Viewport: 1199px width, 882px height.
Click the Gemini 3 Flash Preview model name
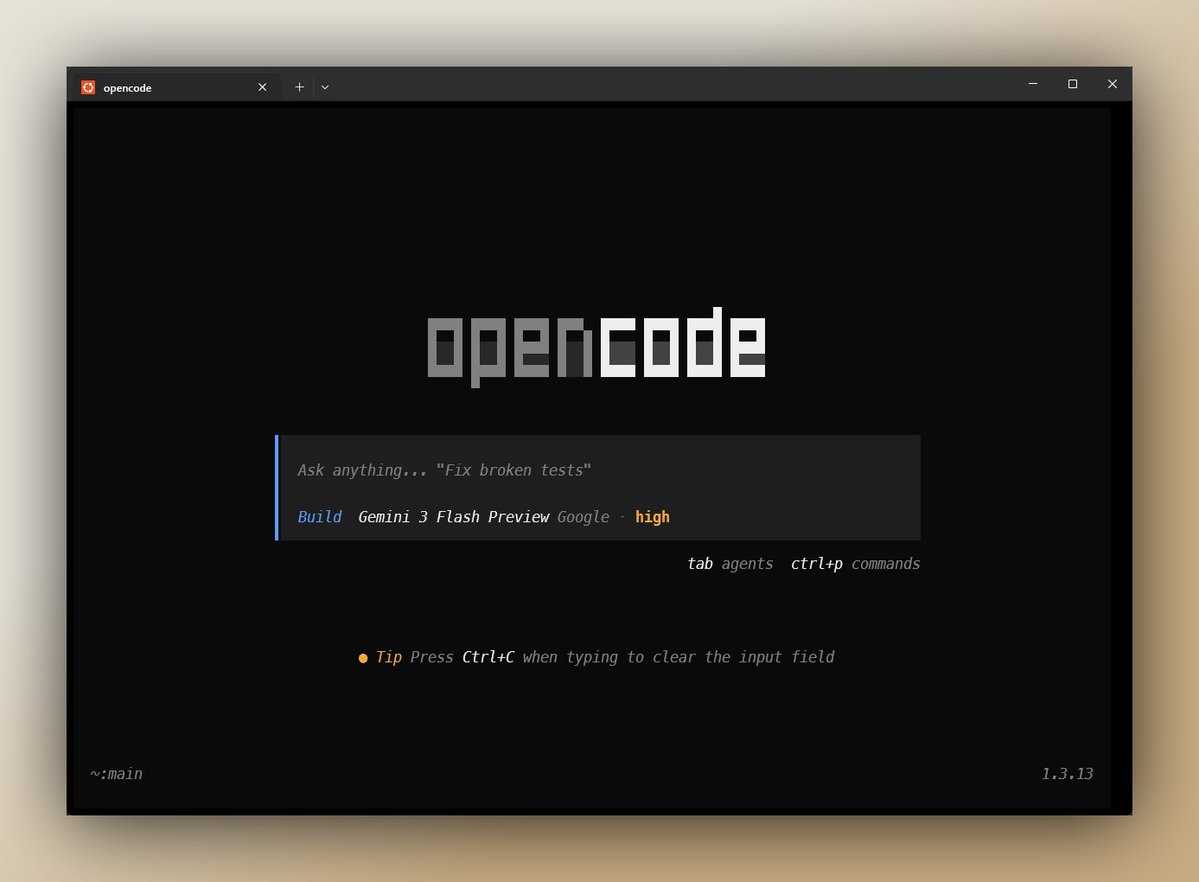point(453,517)
